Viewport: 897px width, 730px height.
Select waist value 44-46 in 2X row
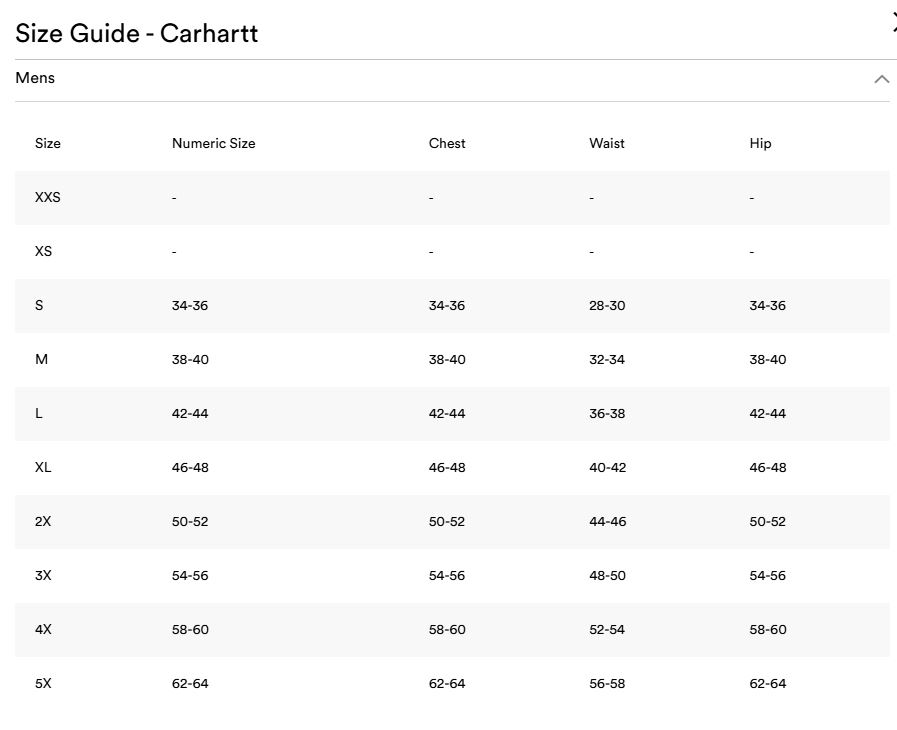click(x=607, y=521)
